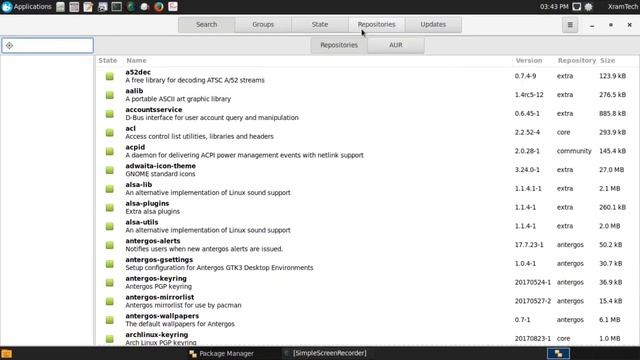Toggle the installed-state icon for aalib
Image resolution: width=640 pixels, height=360 pixels.
coord(109,95)
